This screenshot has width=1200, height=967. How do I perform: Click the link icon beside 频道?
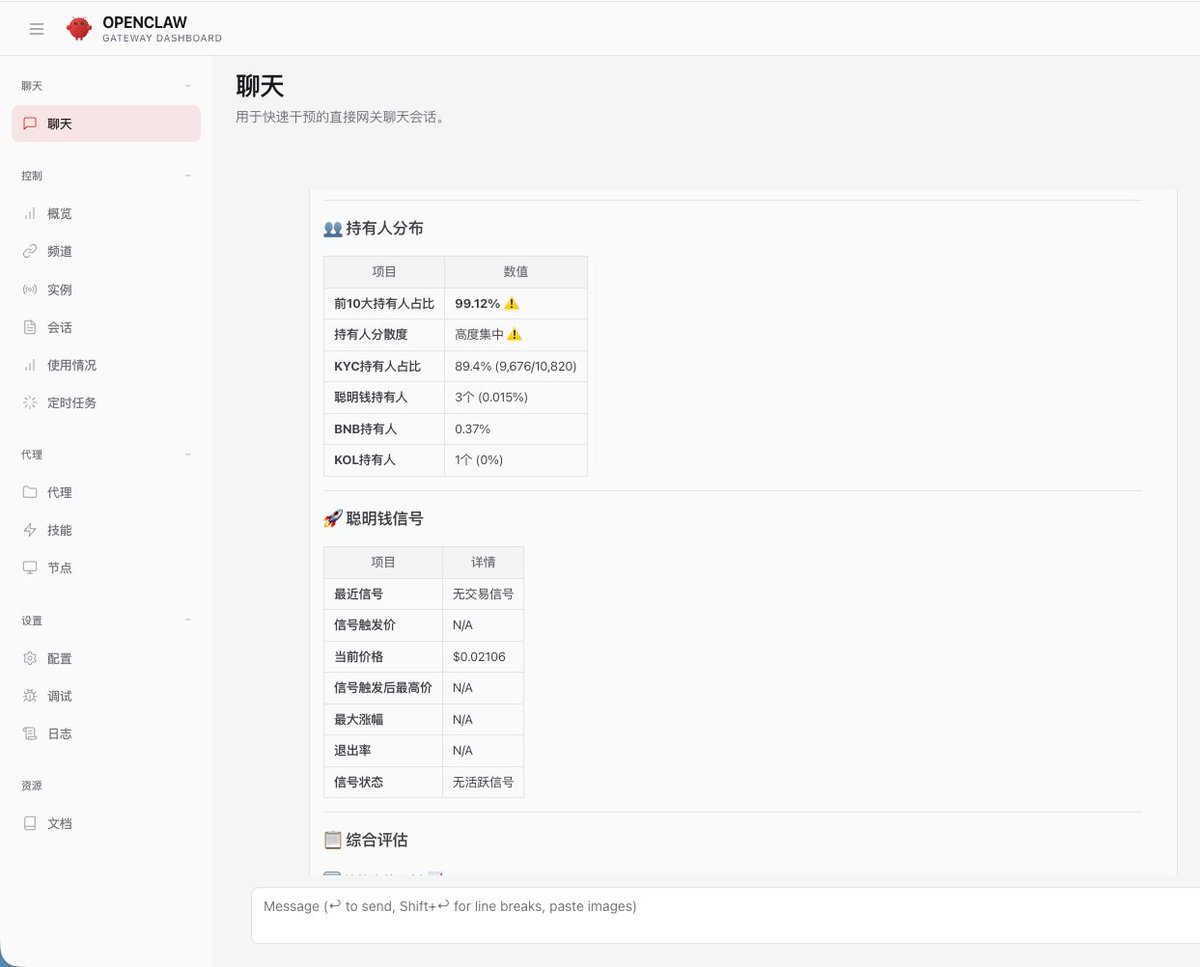click(x=30, y=252)
